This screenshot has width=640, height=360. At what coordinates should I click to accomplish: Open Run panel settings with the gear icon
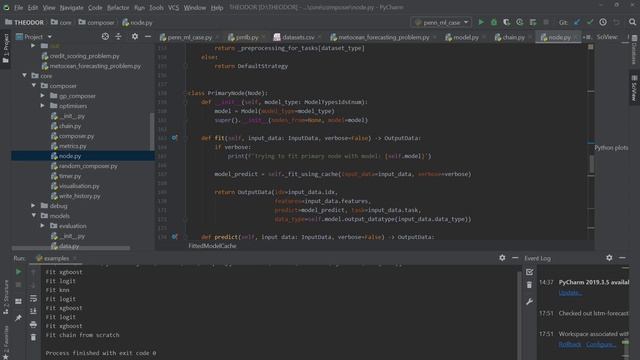(502, 258)
